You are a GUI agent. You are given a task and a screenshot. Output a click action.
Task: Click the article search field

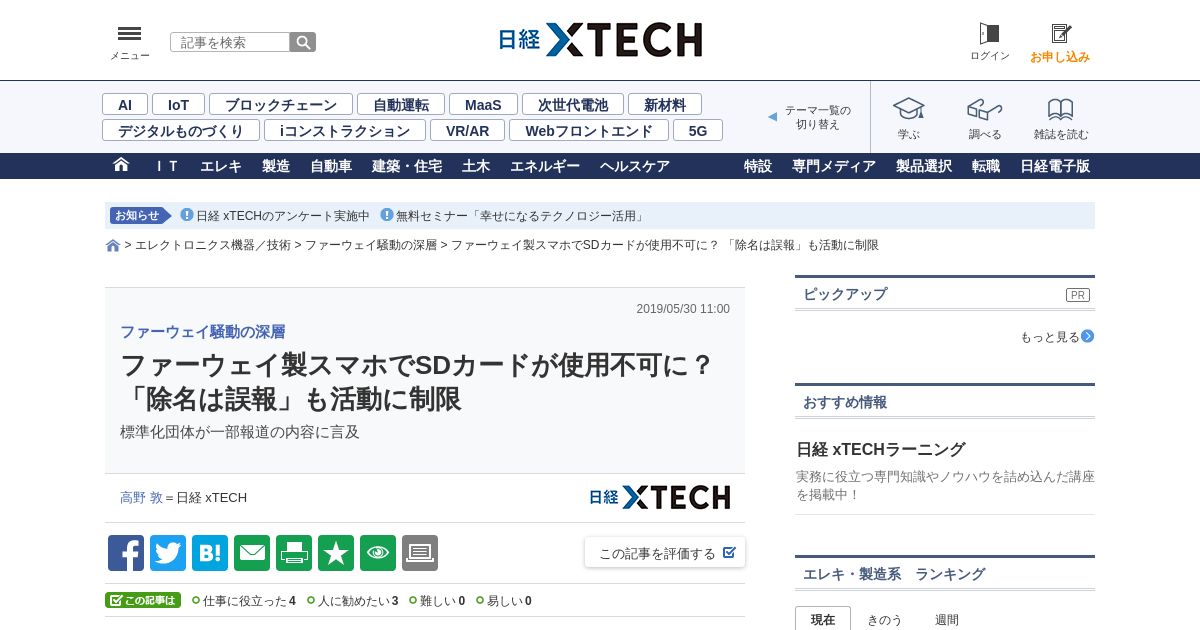pos(230,42)
